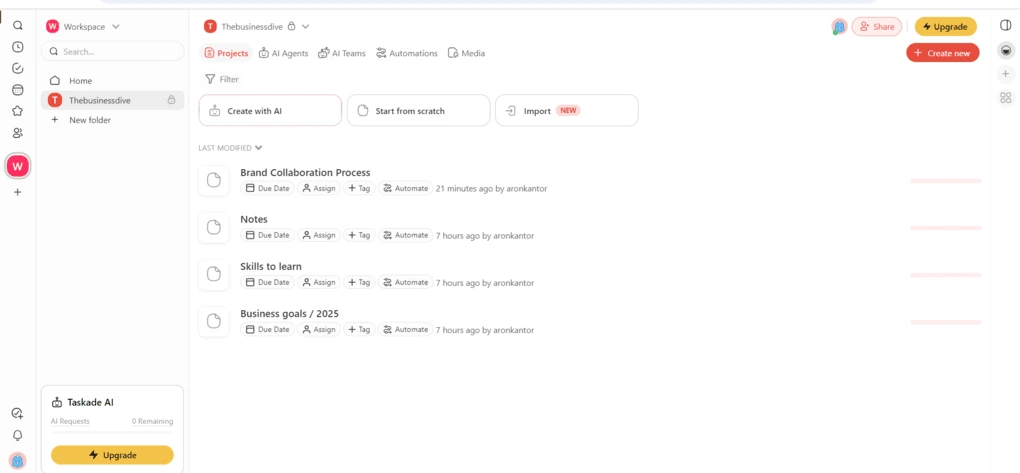Add Tag to Skills to learn
Screen dimensions: 1020x473
(359, 282)
